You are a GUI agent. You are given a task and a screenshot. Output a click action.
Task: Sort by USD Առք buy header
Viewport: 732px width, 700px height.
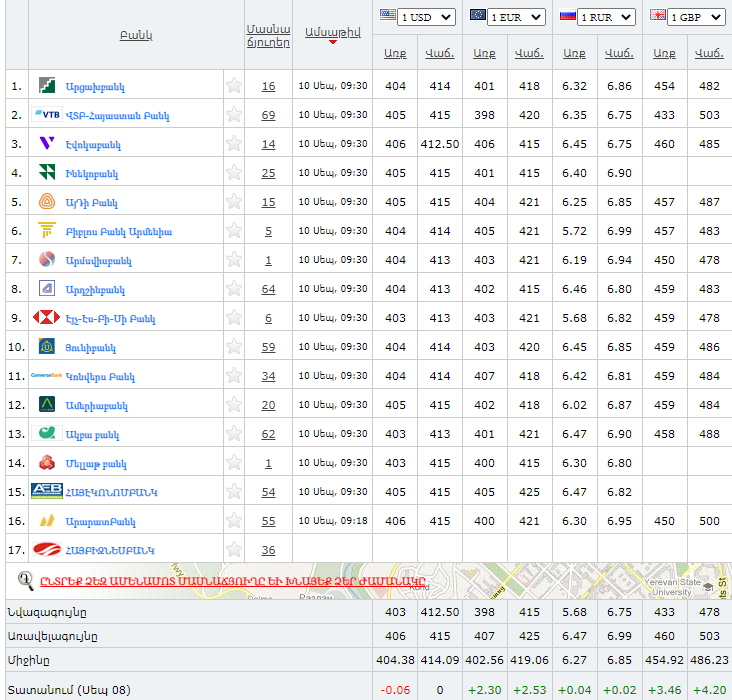tap(395, 53)
